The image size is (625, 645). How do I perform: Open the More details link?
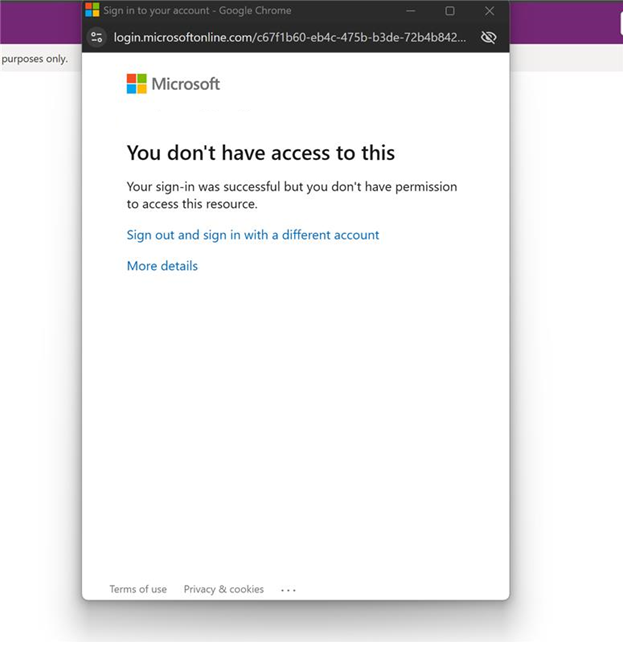(x=162, y=266)
